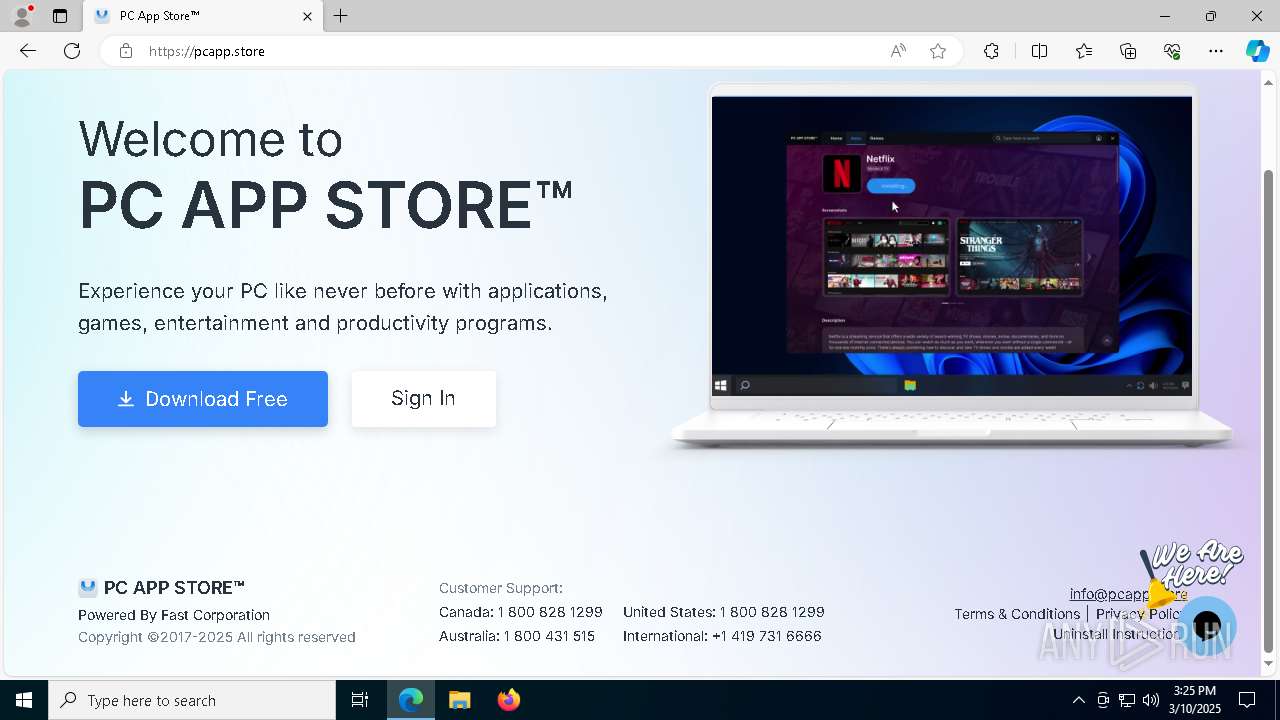Open the browser profile avatar icon
Screen dimensions: 1280x720
coord(22,16)
